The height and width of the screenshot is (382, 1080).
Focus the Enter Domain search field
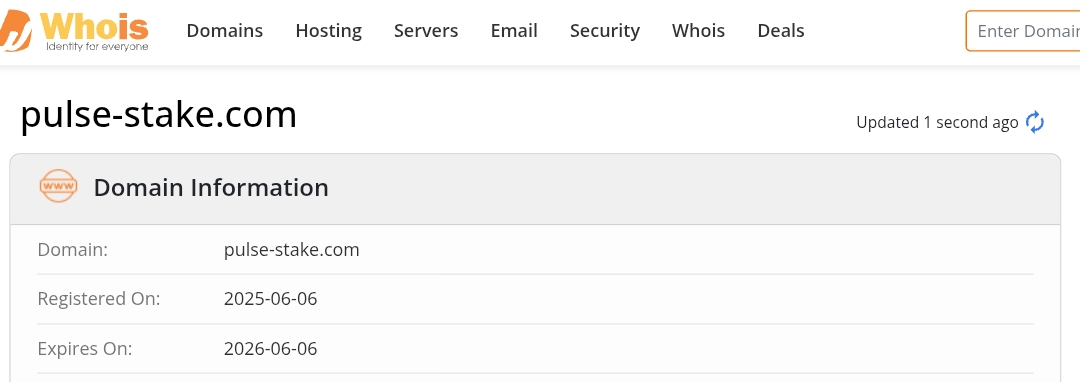[x=1023, y=31]
